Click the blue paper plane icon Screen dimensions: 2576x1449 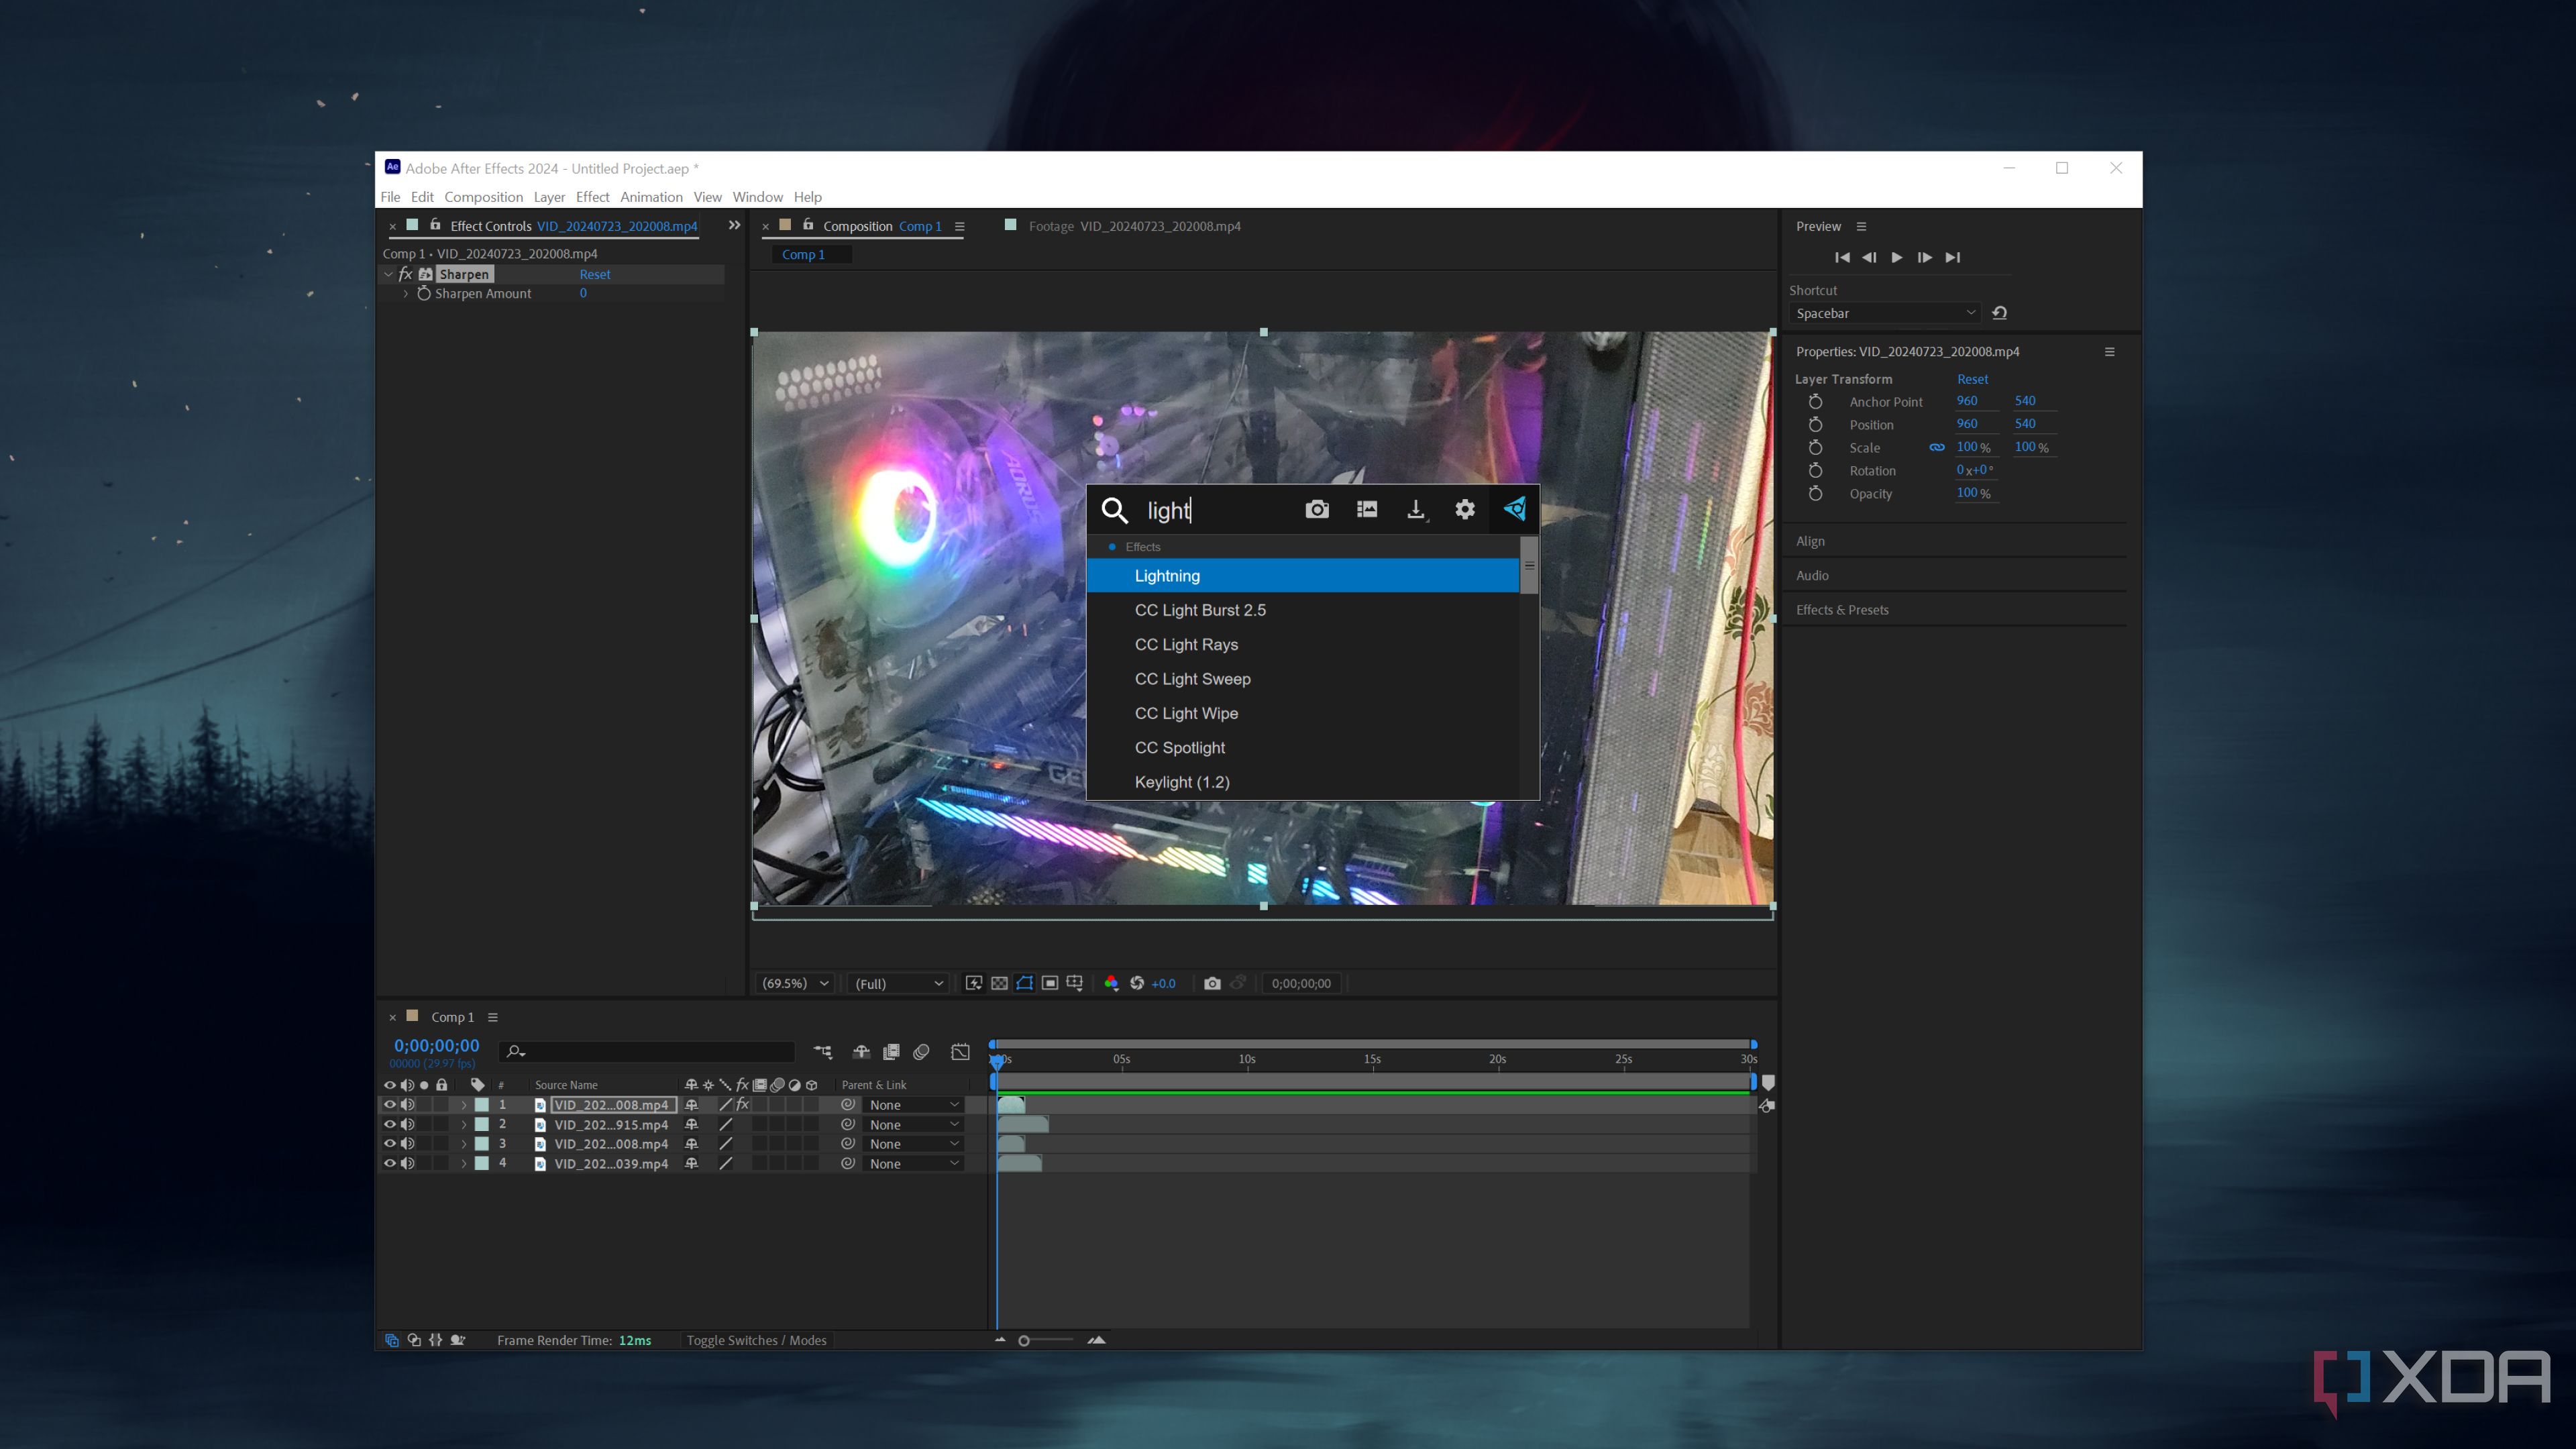[1514, 510]
